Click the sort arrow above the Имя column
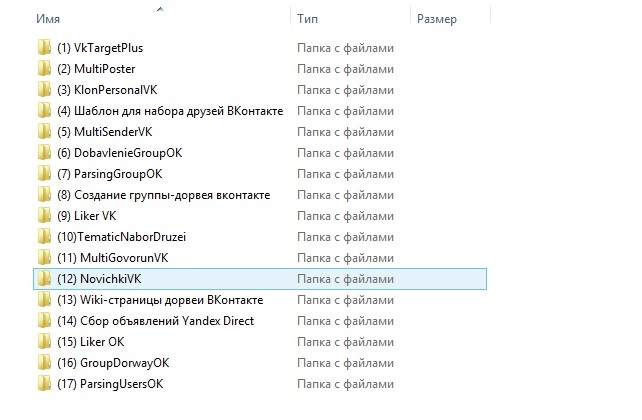Image resolution: width=642 pixels, height=420 pixels. 160,7
